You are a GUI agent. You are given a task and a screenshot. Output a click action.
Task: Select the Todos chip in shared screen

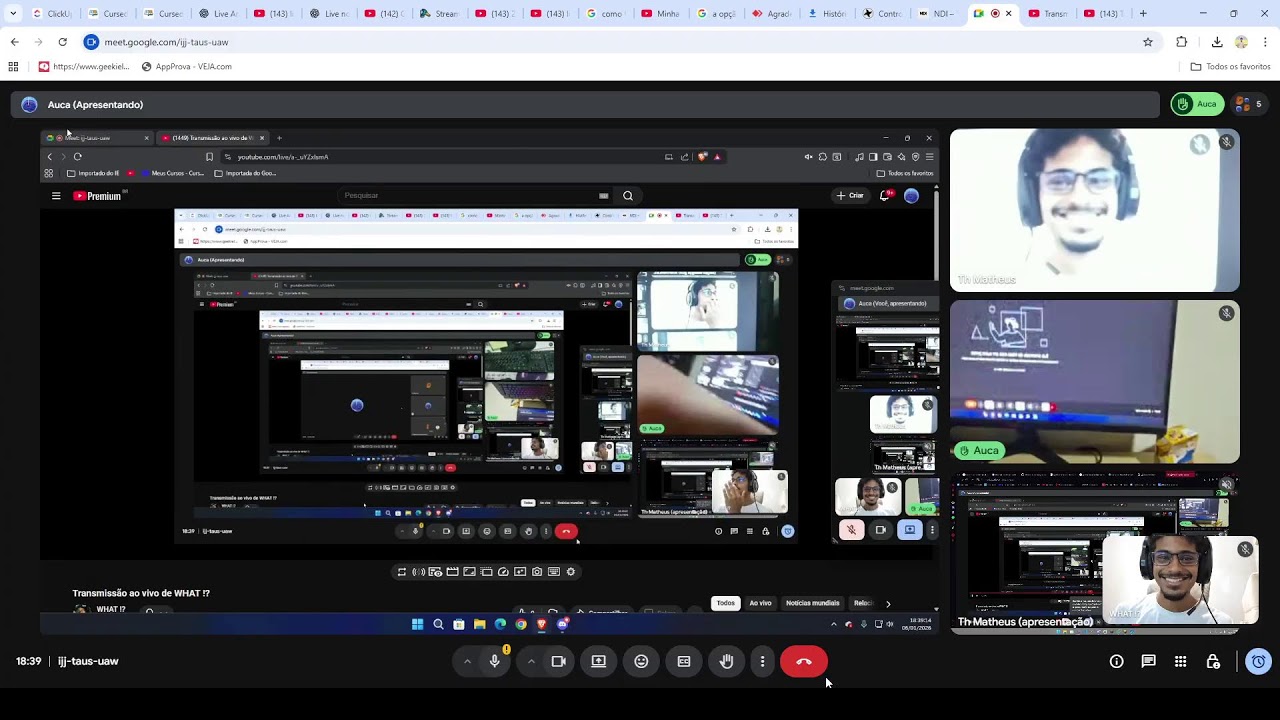[726, 603]
